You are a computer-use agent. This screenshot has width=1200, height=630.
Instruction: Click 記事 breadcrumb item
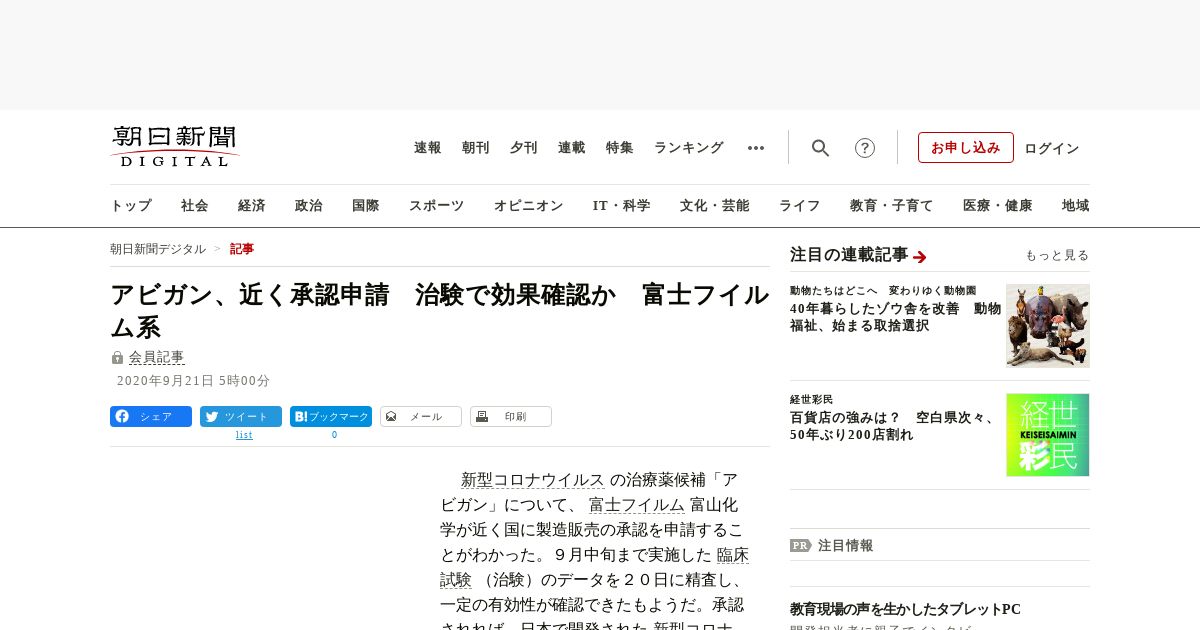[242, 249]
